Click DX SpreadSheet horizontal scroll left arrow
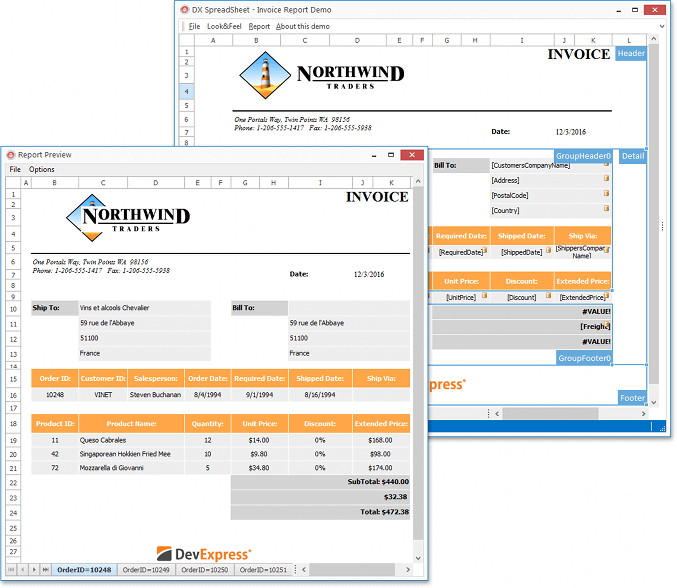Viewport: 677px width, 588px height. coord(497,414)
